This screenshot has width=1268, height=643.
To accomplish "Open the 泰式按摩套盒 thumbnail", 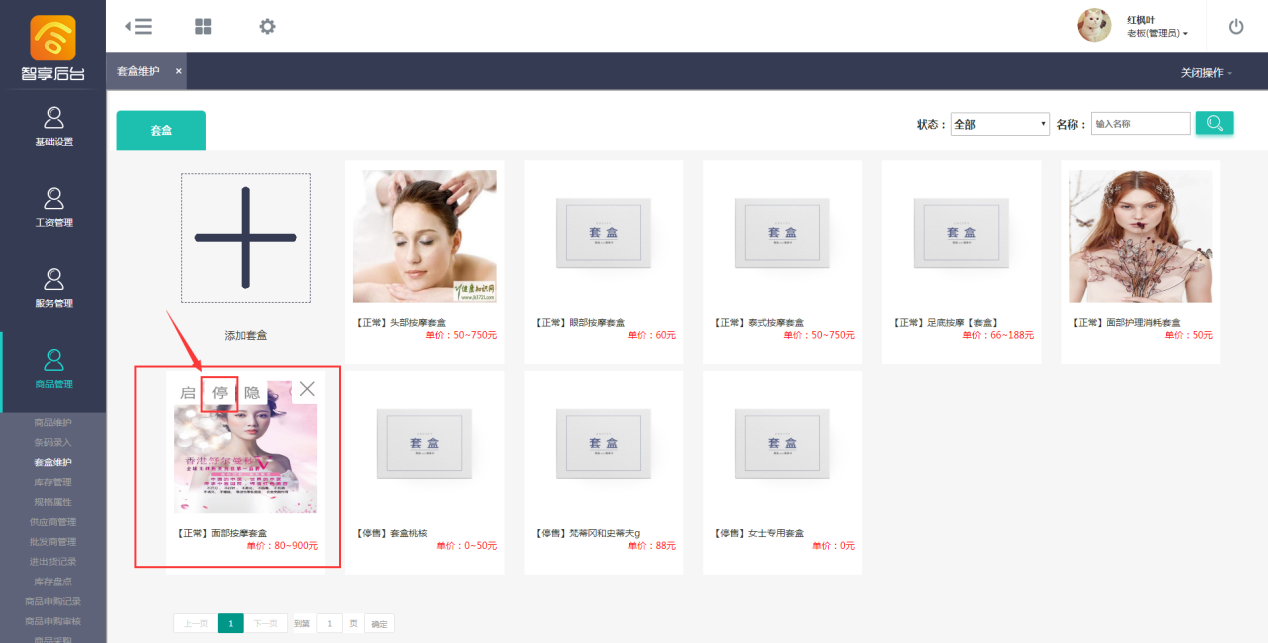I will pyautogui.click(x=783, y=236).
